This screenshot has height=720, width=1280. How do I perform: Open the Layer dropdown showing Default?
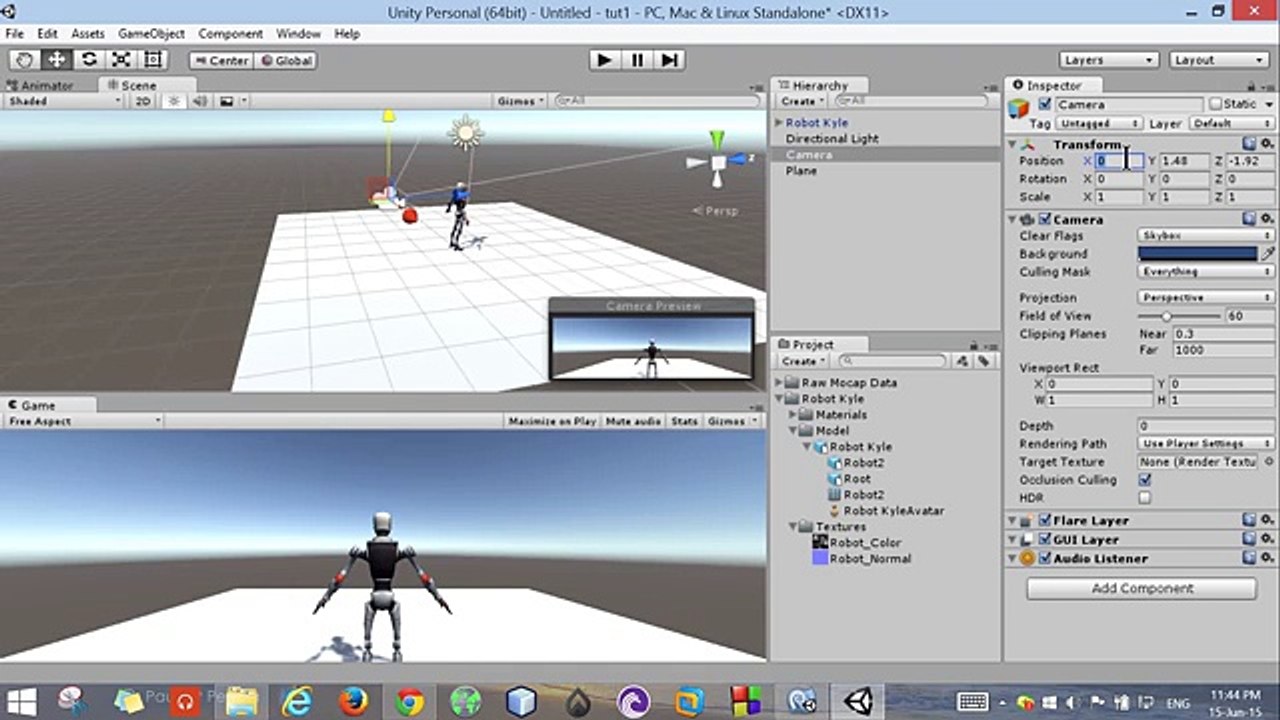click(1231, 123)
